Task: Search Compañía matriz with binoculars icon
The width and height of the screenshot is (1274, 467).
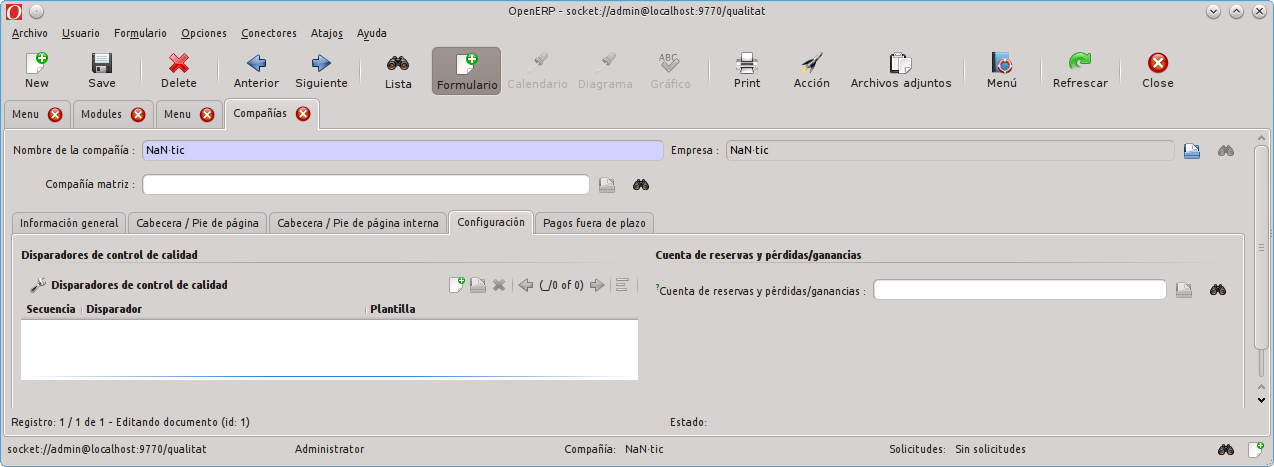Action: 641,185
